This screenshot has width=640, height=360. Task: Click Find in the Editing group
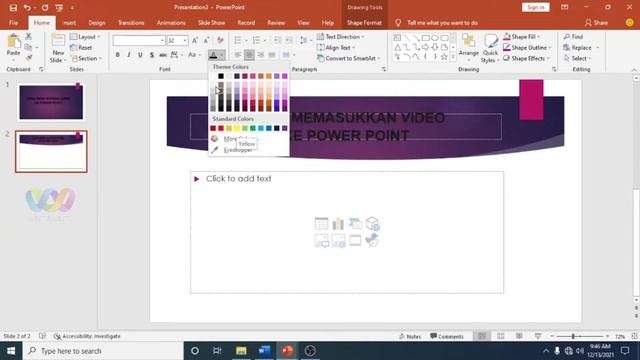click(573, 37)
